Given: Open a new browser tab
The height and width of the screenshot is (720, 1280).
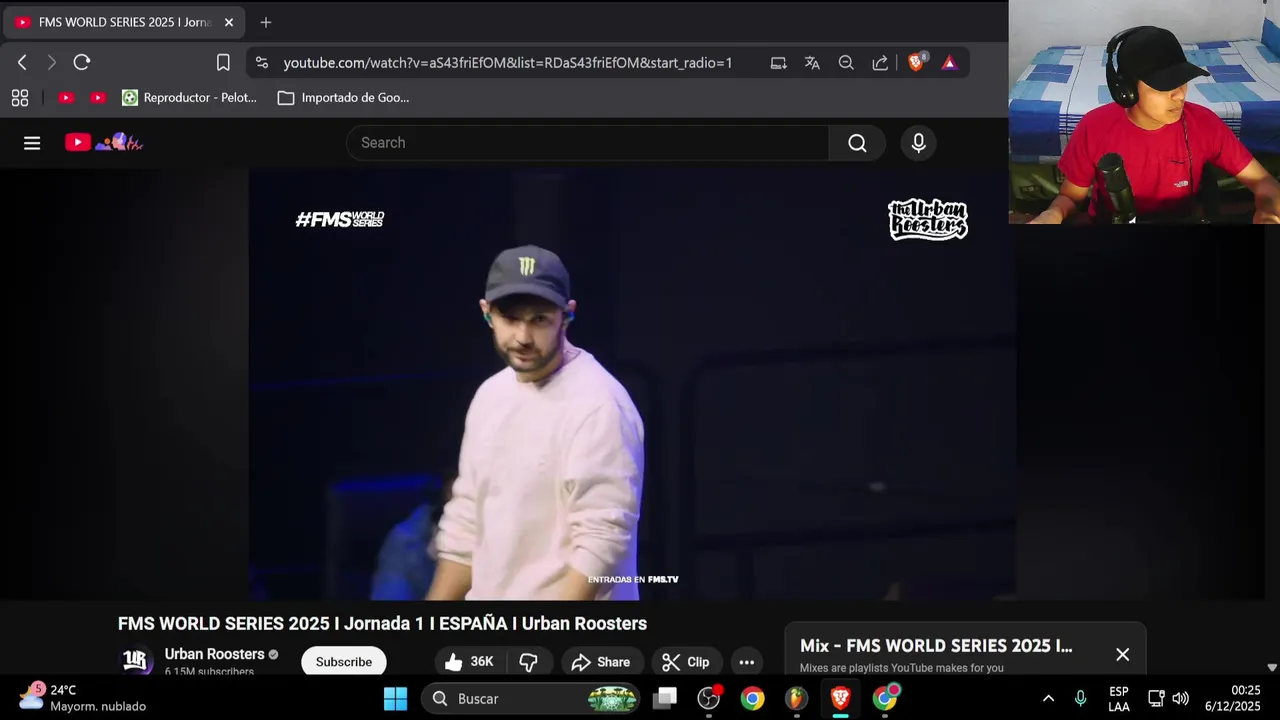Looking at the screenshot, I should pyautogui.click(x=265, y=22).
